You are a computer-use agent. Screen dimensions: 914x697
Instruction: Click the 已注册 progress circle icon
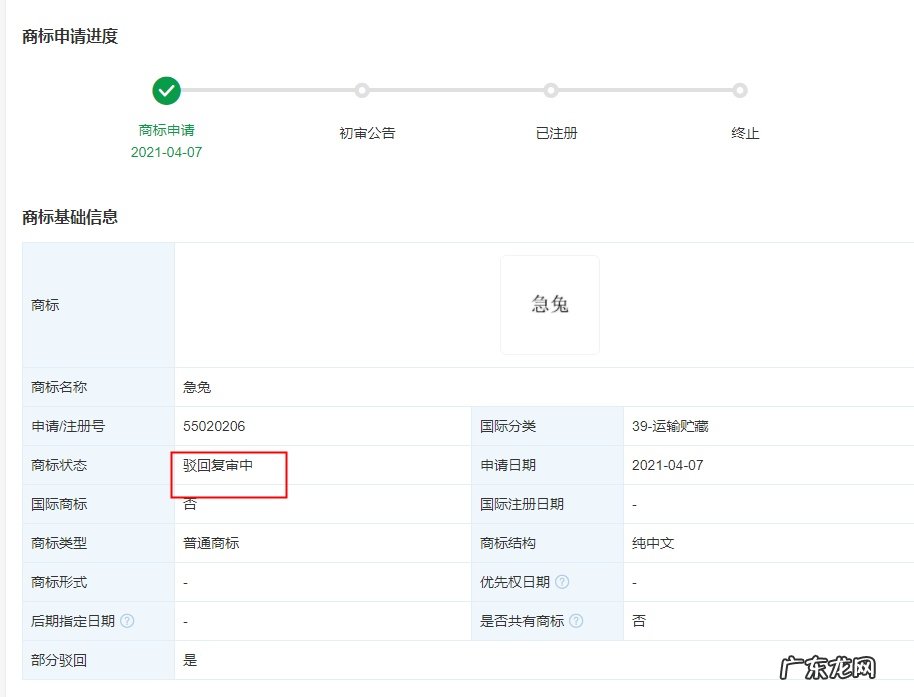click(550, 90)
